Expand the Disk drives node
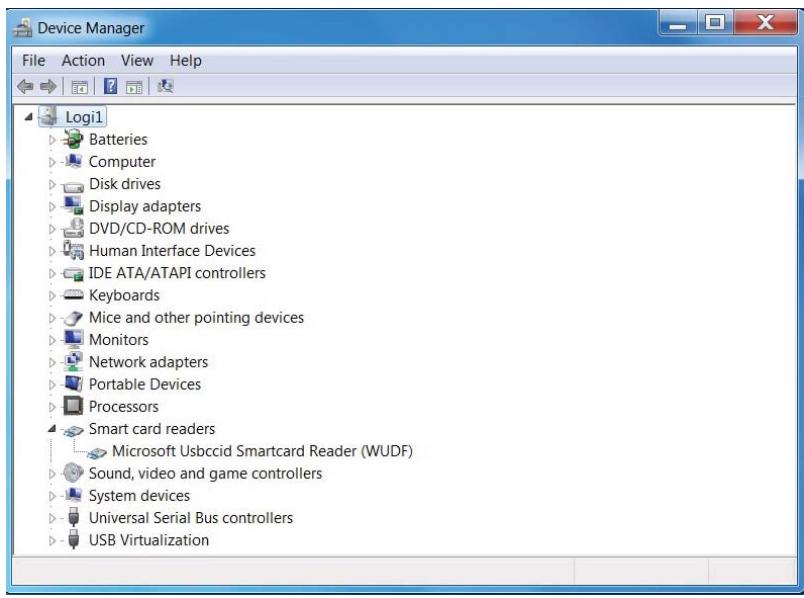 click(52, 184)
